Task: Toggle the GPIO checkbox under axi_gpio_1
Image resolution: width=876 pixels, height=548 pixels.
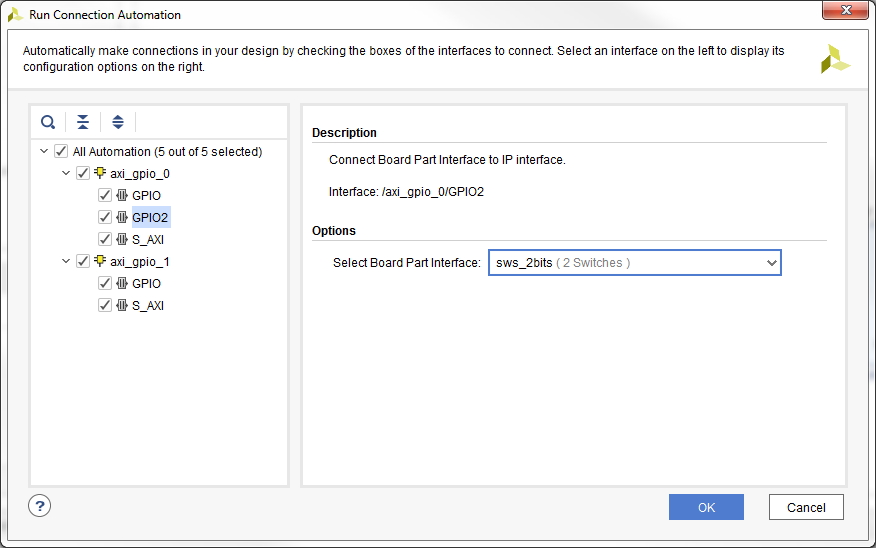Action: point(104,283)
